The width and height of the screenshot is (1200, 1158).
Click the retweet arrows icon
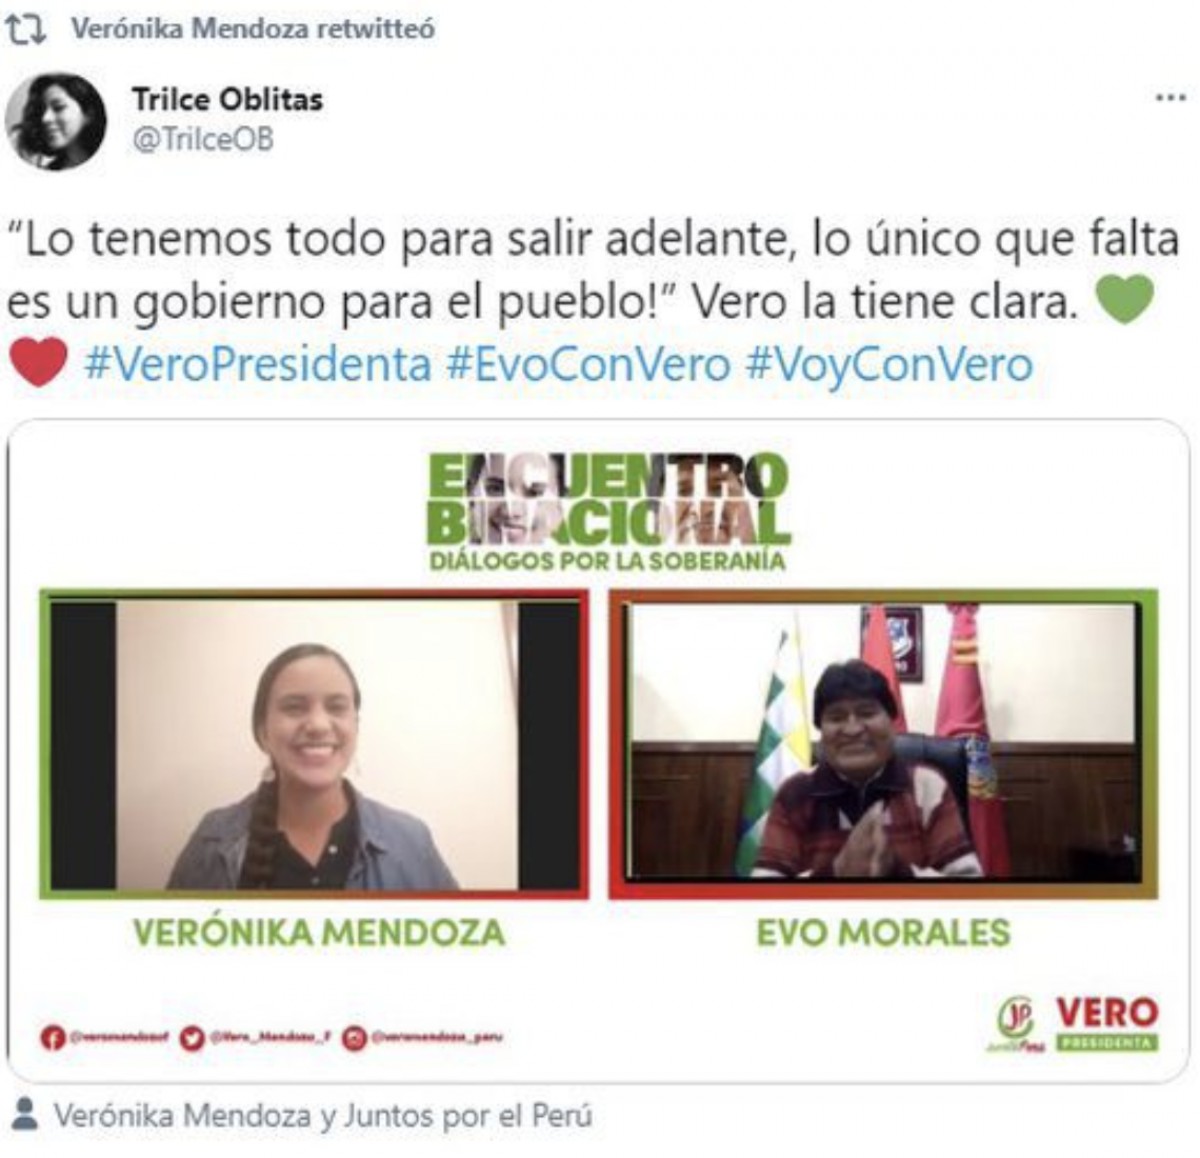(x=26, y=30)
